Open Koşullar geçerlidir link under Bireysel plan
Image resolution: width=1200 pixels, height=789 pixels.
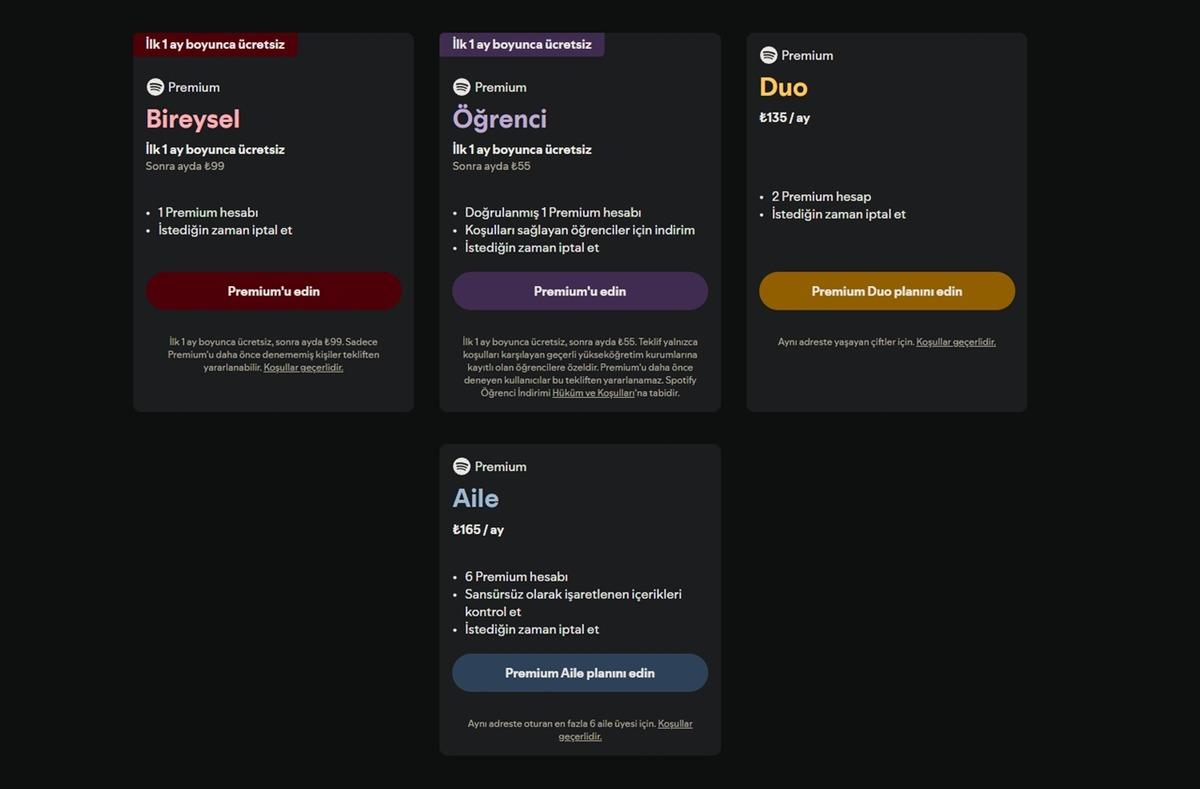303,367
